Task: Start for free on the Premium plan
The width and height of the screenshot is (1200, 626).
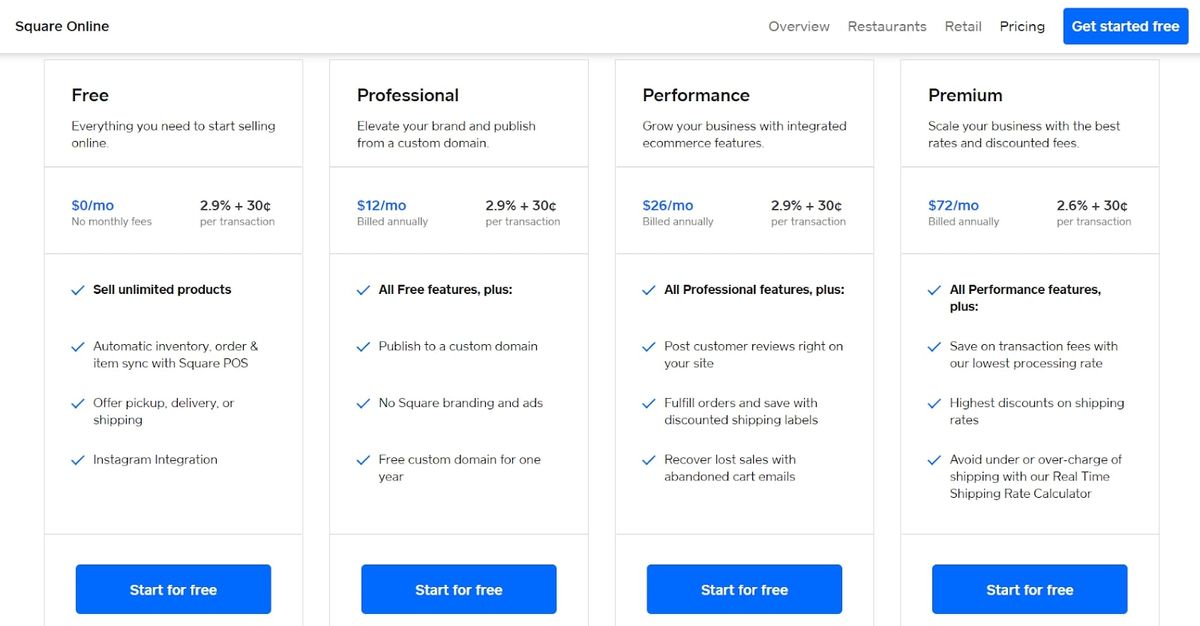Action: (1029, 589)
